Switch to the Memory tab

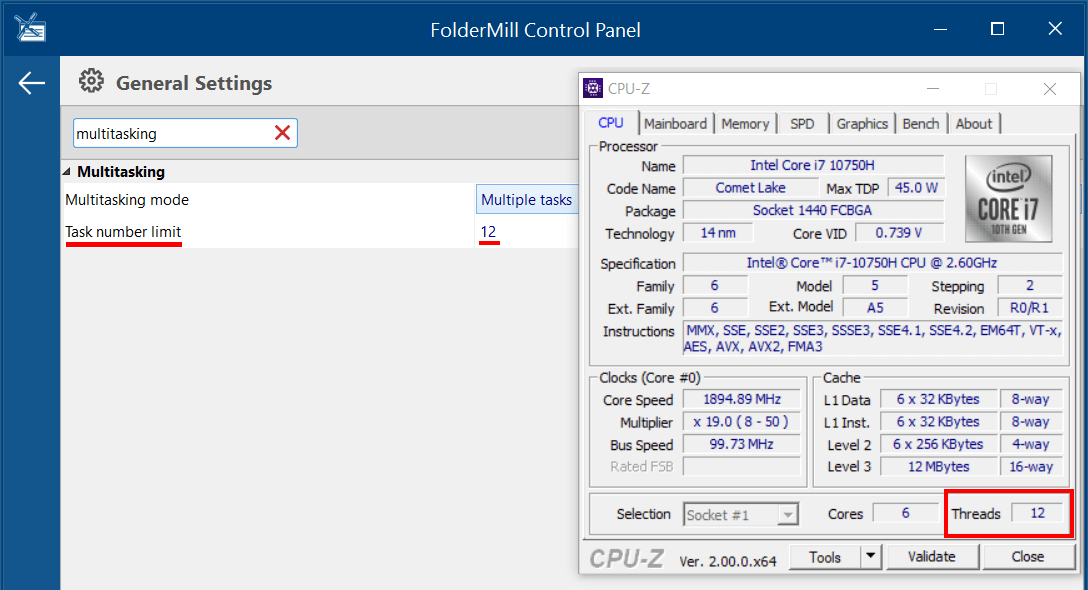(745, 124)
